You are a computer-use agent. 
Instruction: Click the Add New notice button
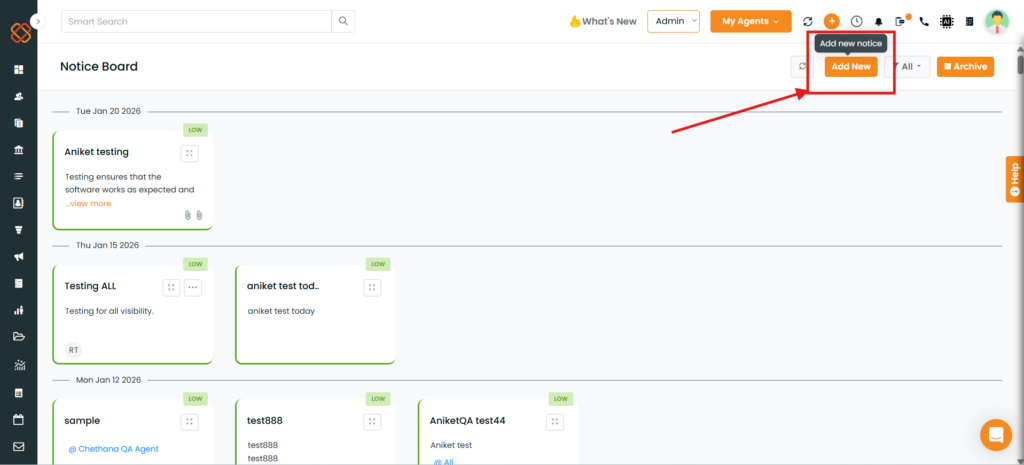[851, 67]
